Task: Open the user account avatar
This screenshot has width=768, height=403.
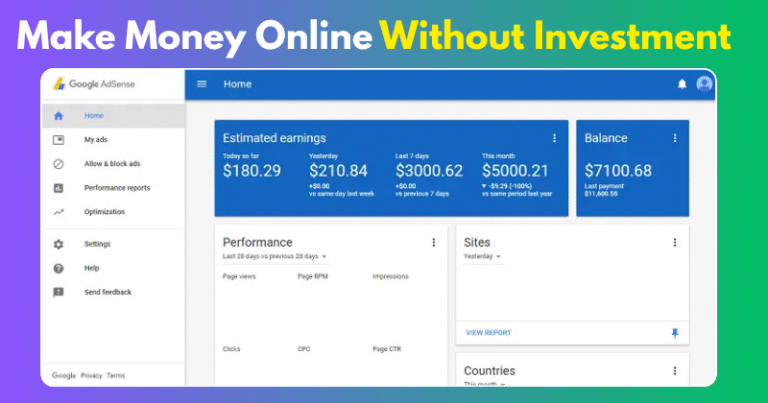Action: click(x=704, y=84)
